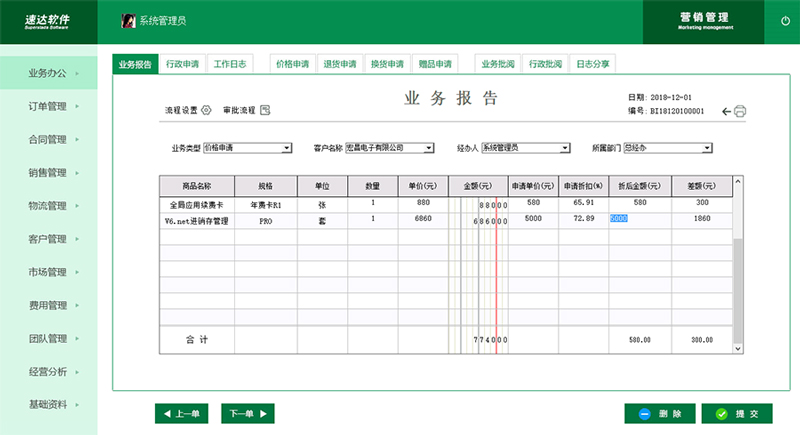Viewport: 800px width, 435px height.
Task: Click the power icon in header
Action: (x=785, y=21)
